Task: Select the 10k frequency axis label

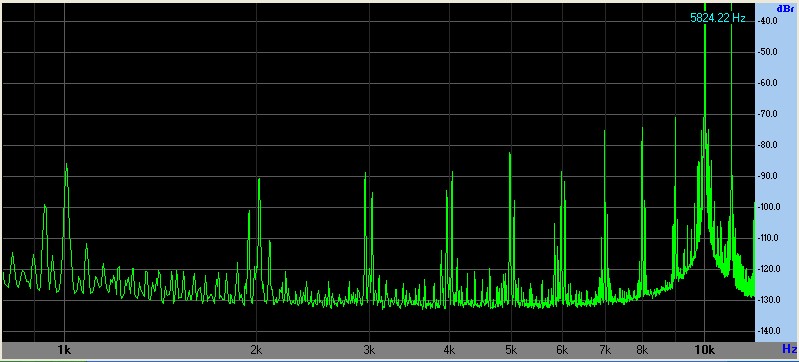Action: [x=704, y=350]
